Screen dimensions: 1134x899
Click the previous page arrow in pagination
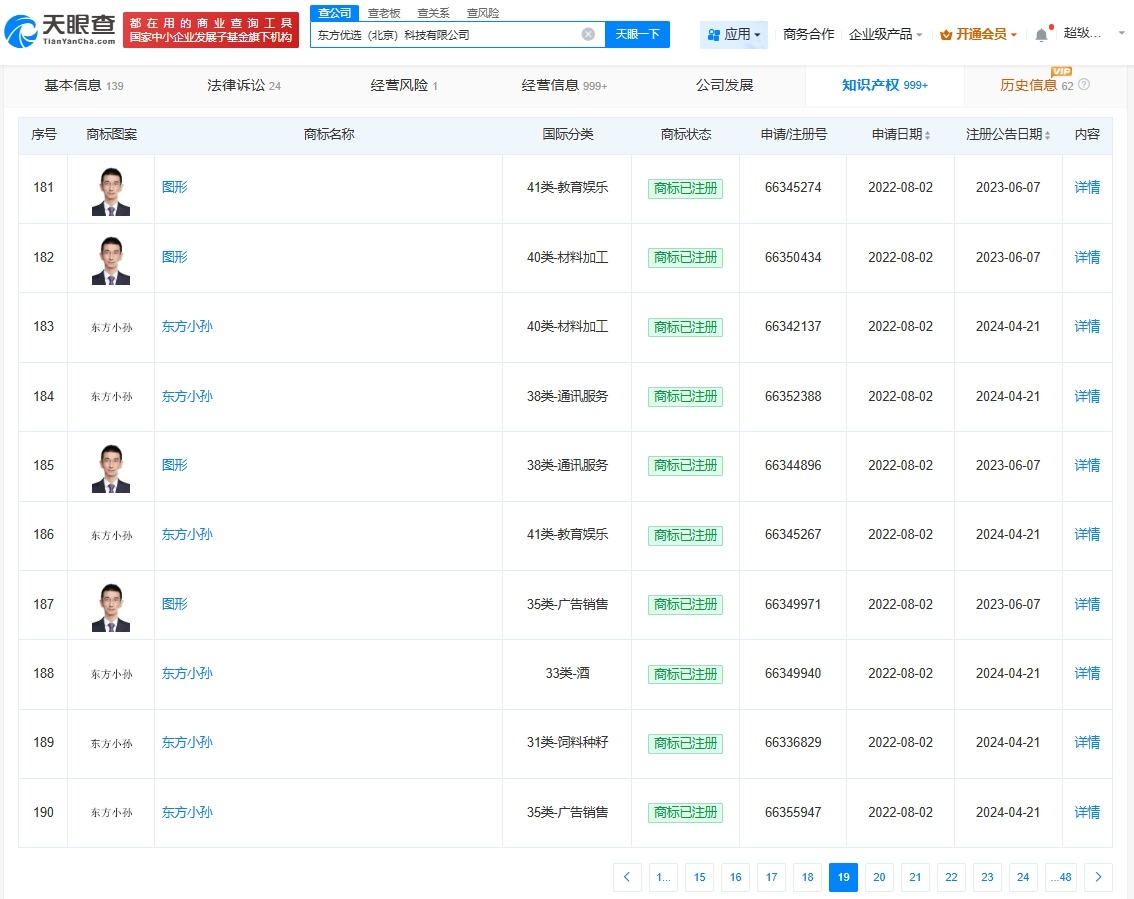click(627, 877)
